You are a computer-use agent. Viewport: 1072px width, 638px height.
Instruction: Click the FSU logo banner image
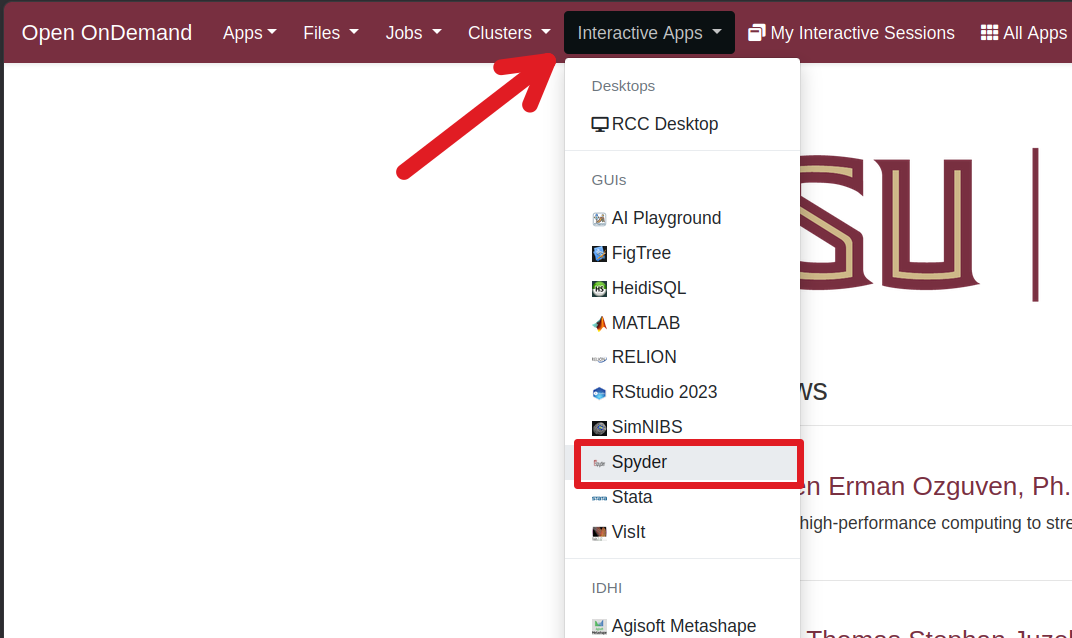(x=920, y=224)
